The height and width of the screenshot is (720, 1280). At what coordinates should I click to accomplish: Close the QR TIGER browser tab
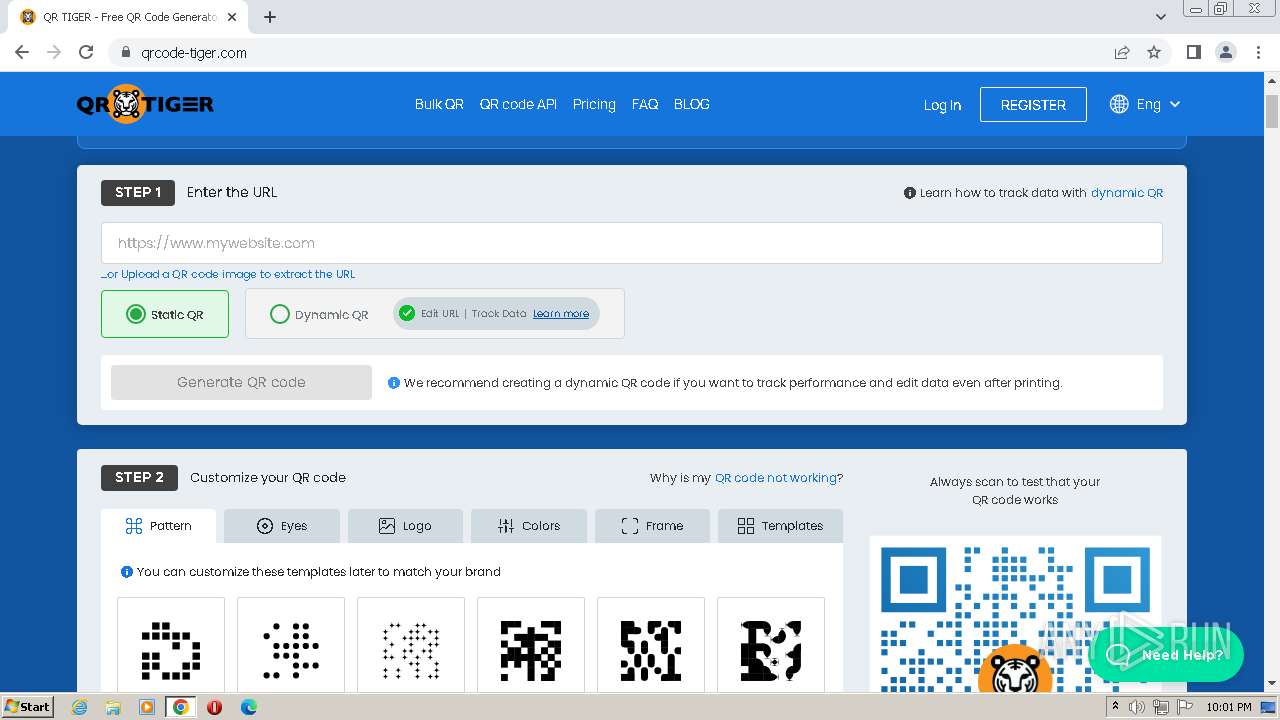click(232, 17)
